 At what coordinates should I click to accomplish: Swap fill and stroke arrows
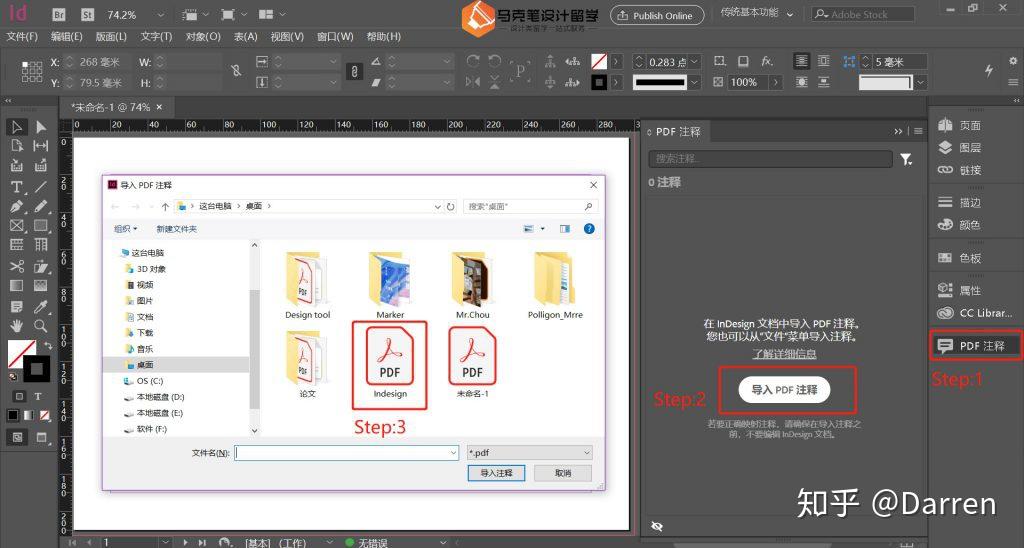(x=48, y=346)
